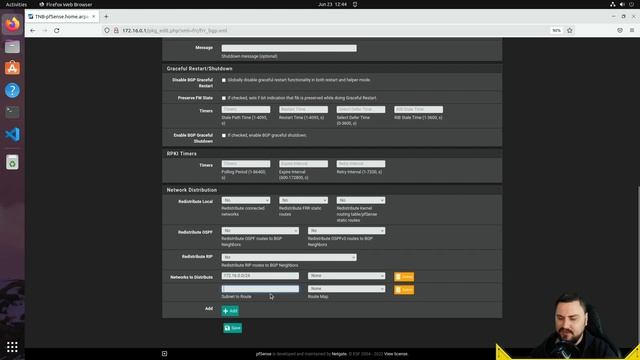Screen dimensions: 640x360
Task: Open Redistribute connected networks dropdown
Action: [246, 200]
